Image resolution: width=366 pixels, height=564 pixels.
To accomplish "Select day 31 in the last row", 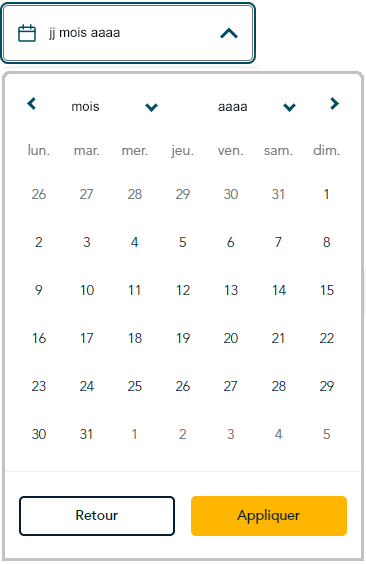I will (x=87, y=434).
